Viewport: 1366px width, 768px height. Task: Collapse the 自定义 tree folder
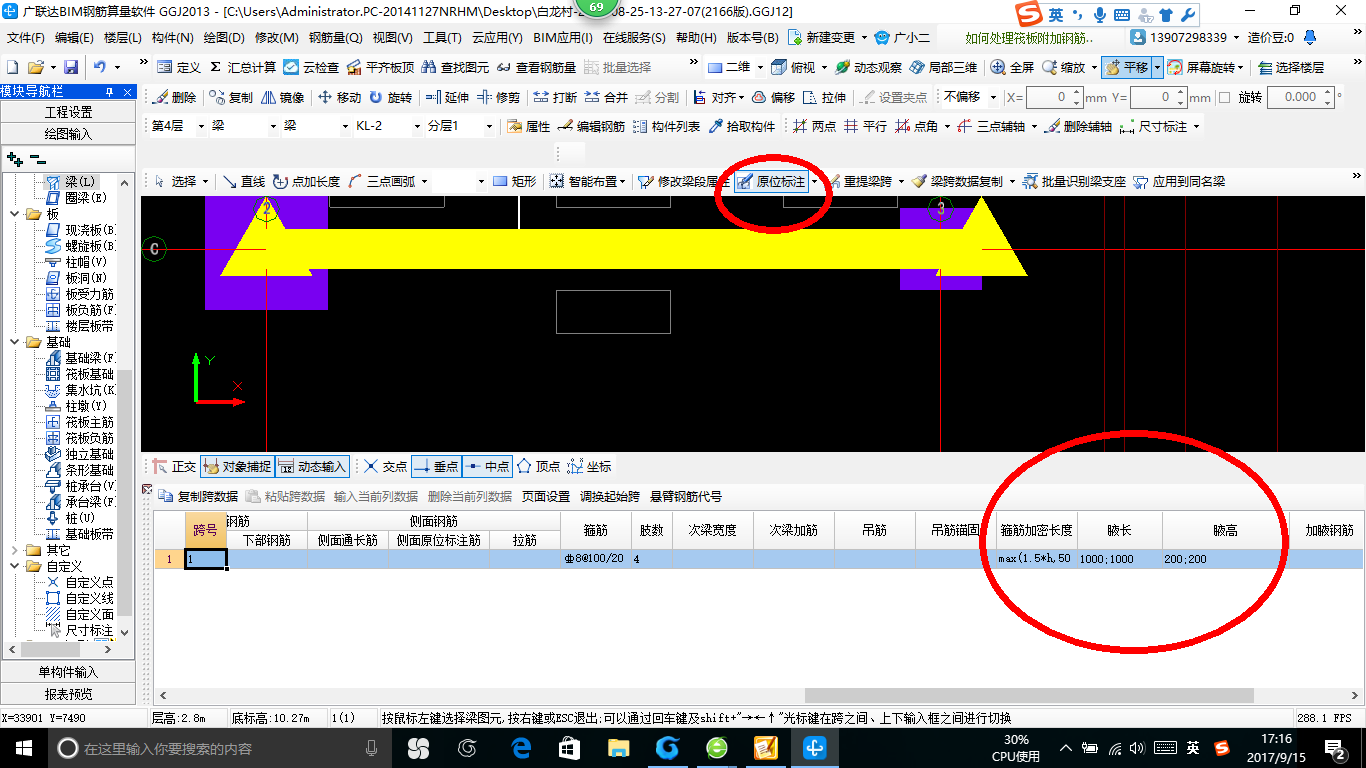click(14, 566)
